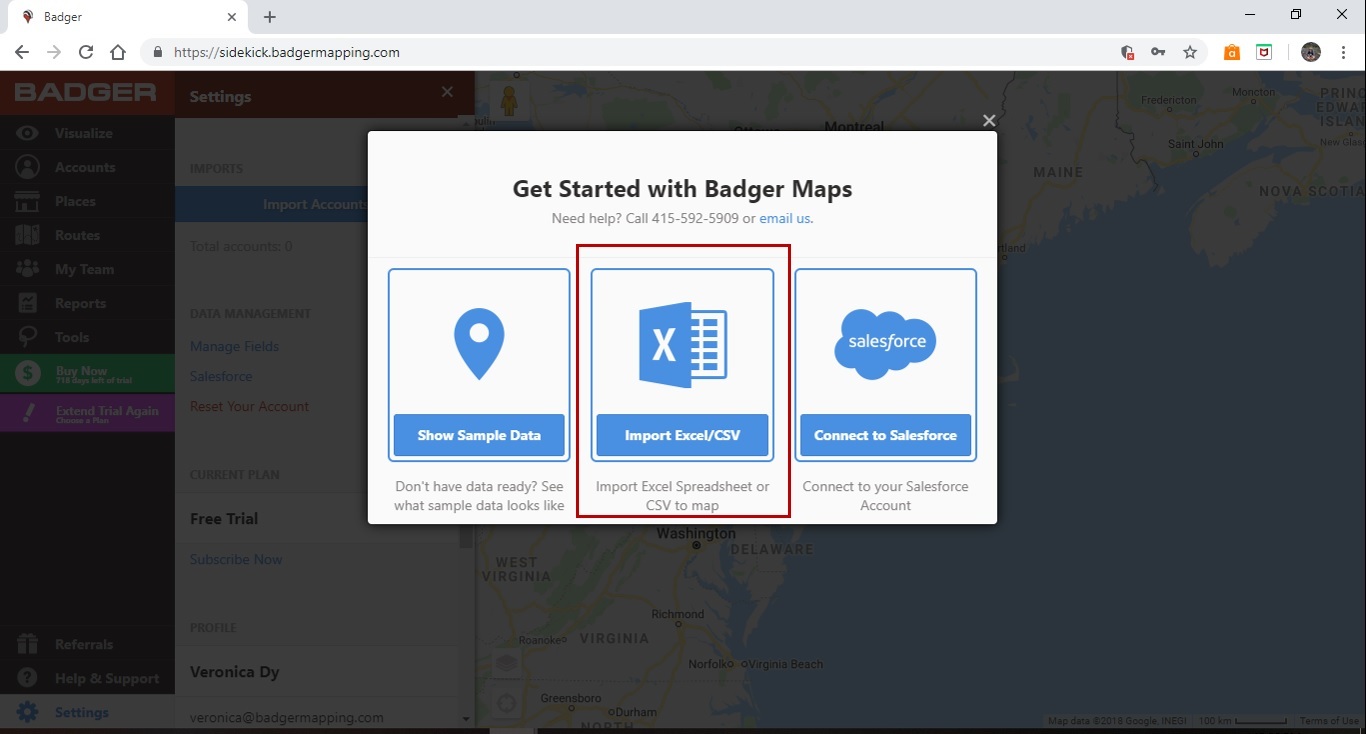
Task: Open the Chrome profile avatar
Action: (x=1311, y=52)
